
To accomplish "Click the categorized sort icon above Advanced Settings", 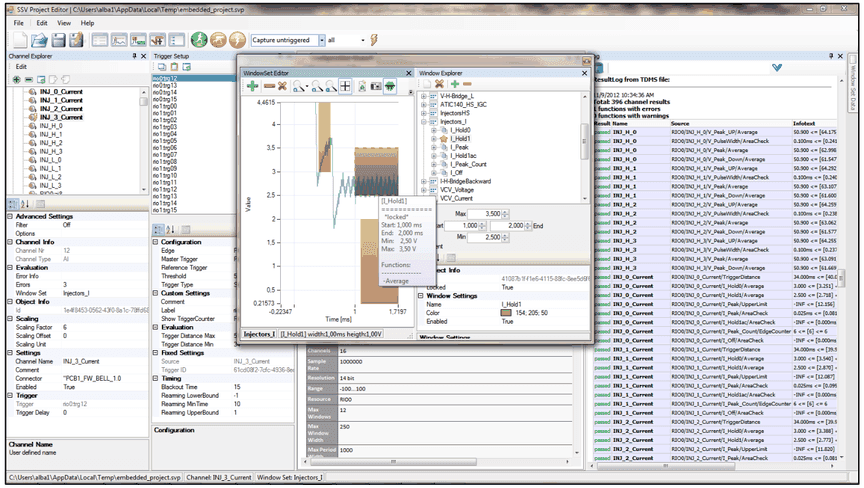I will pyautogui.click(x=13, y=204).
